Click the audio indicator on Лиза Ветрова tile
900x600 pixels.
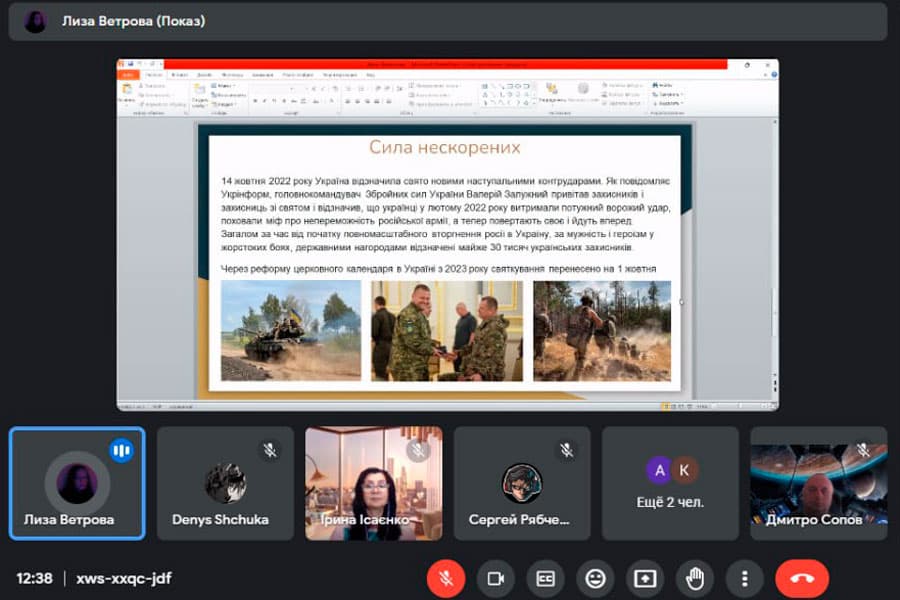(x=121, y=451)
